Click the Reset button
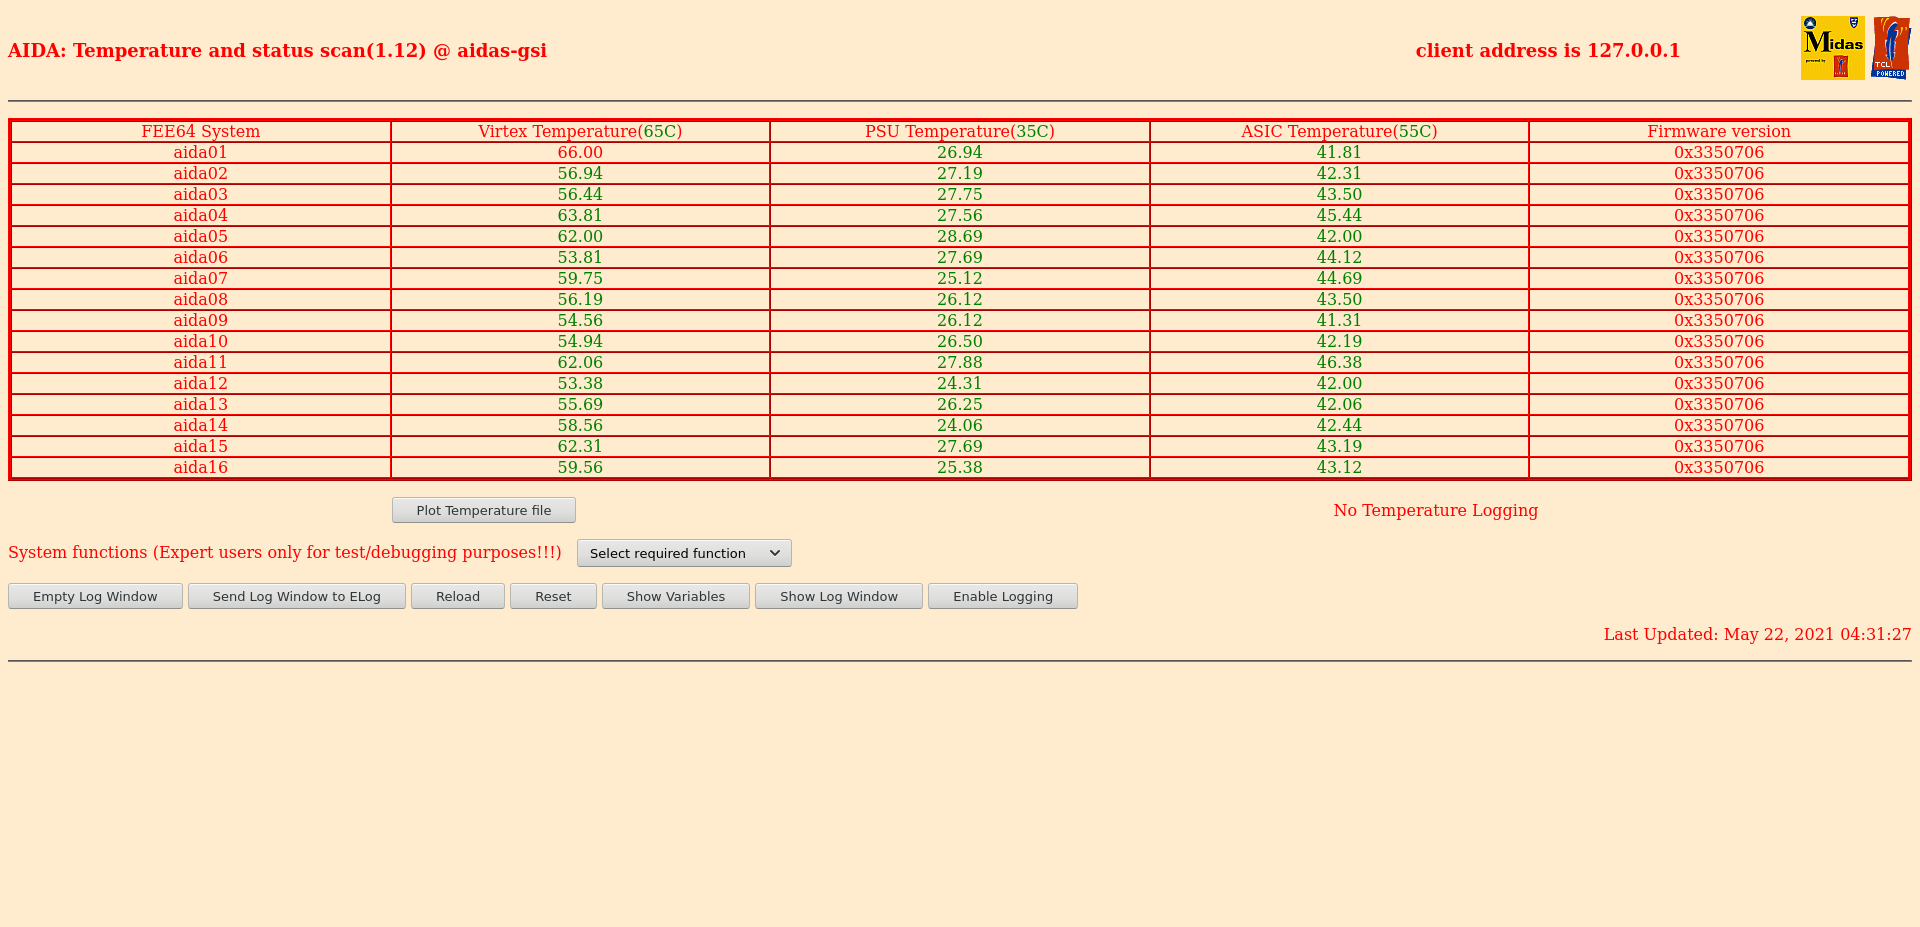Viewport: 1920px width, 927px height. [553, 596]
